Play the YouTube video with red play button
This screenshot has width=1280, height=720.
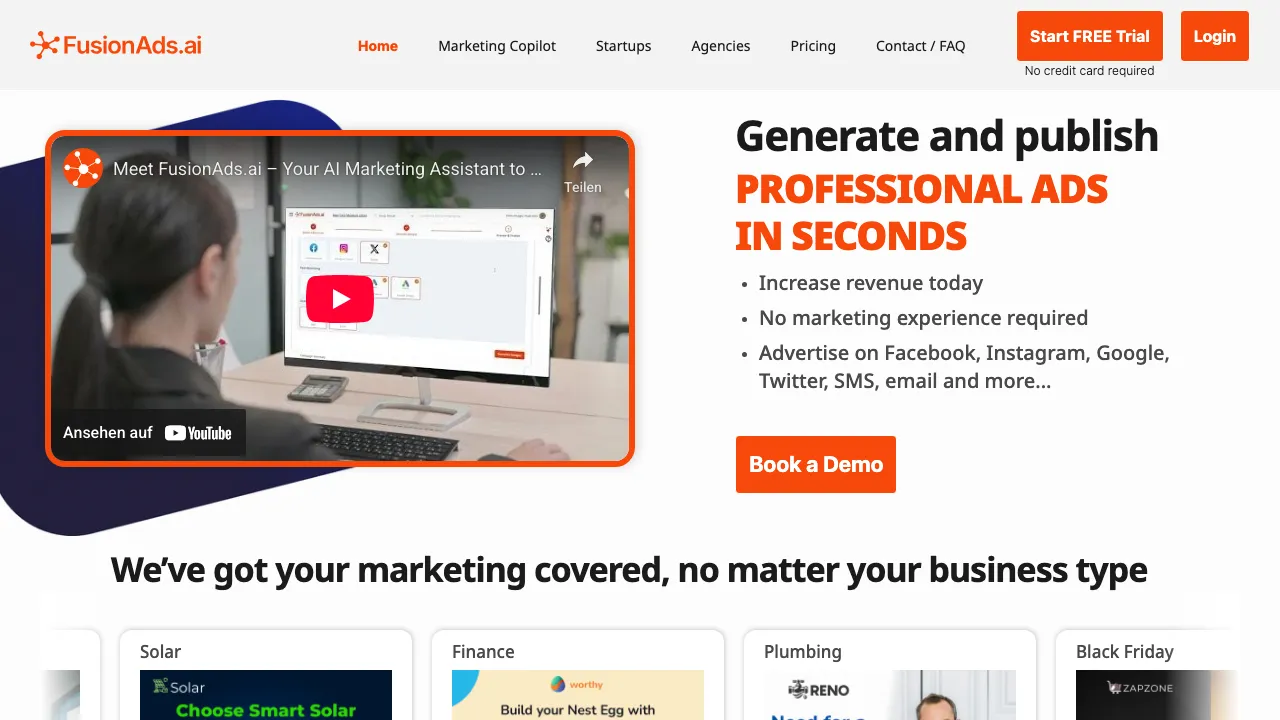(340, 298)
